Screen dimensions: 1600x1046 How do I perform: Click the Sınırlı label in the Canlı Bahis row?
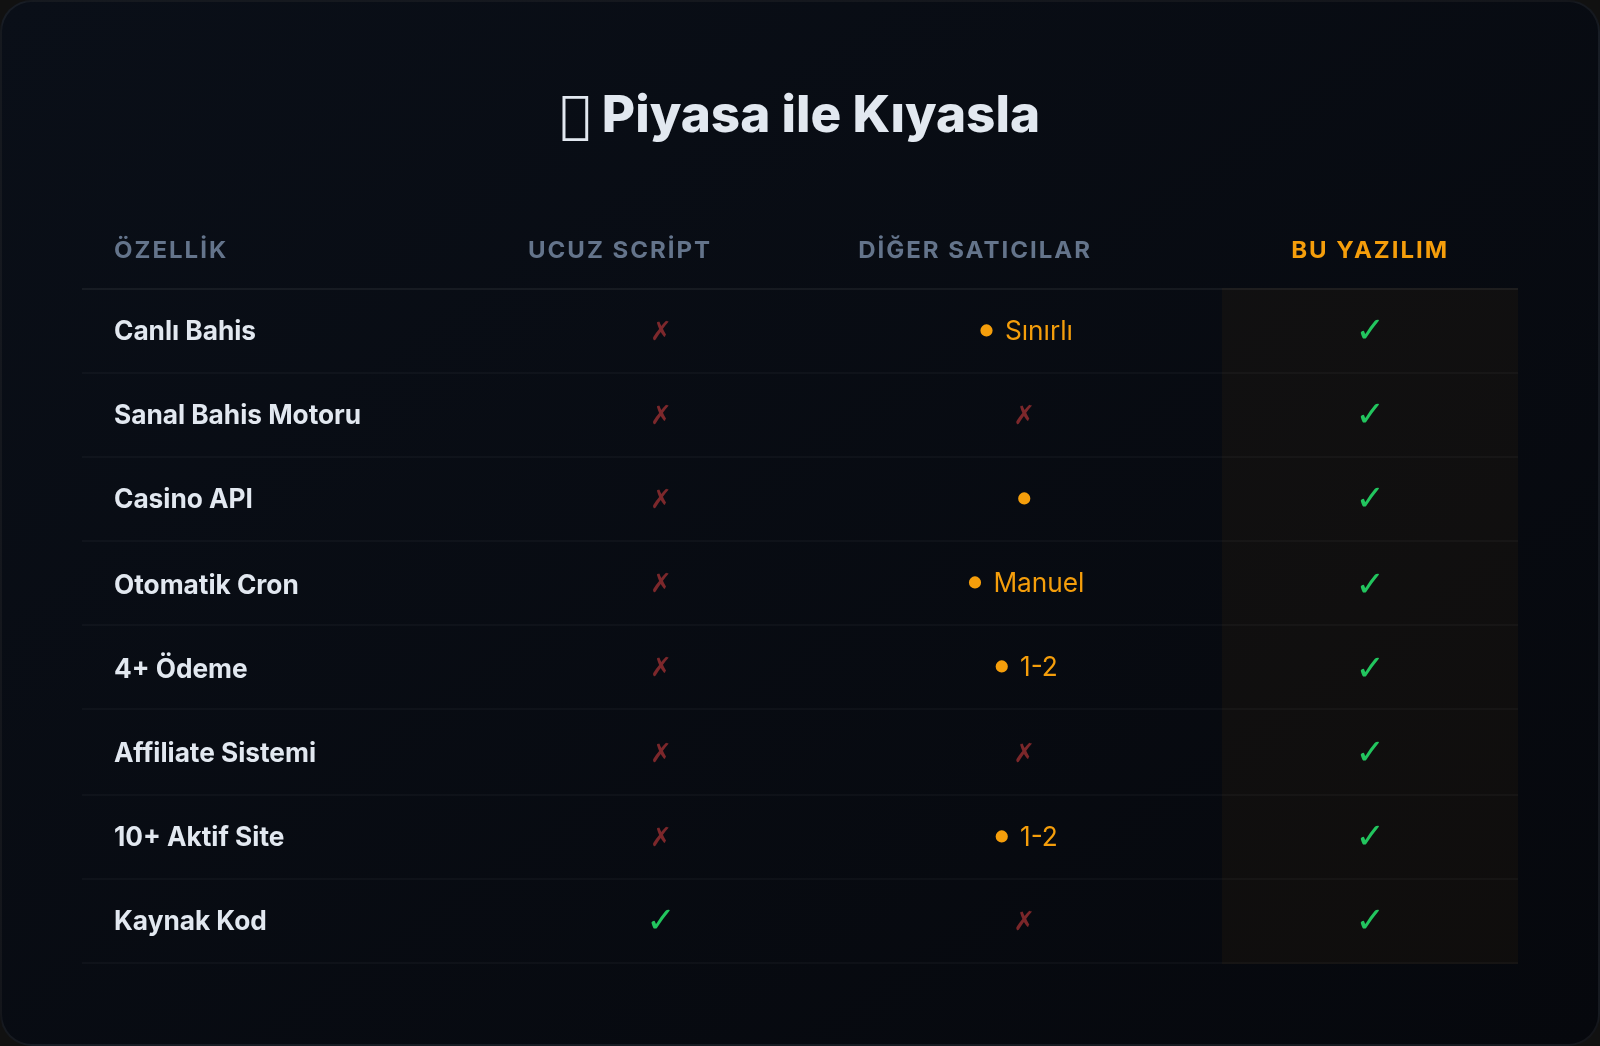click(1038, 331)
